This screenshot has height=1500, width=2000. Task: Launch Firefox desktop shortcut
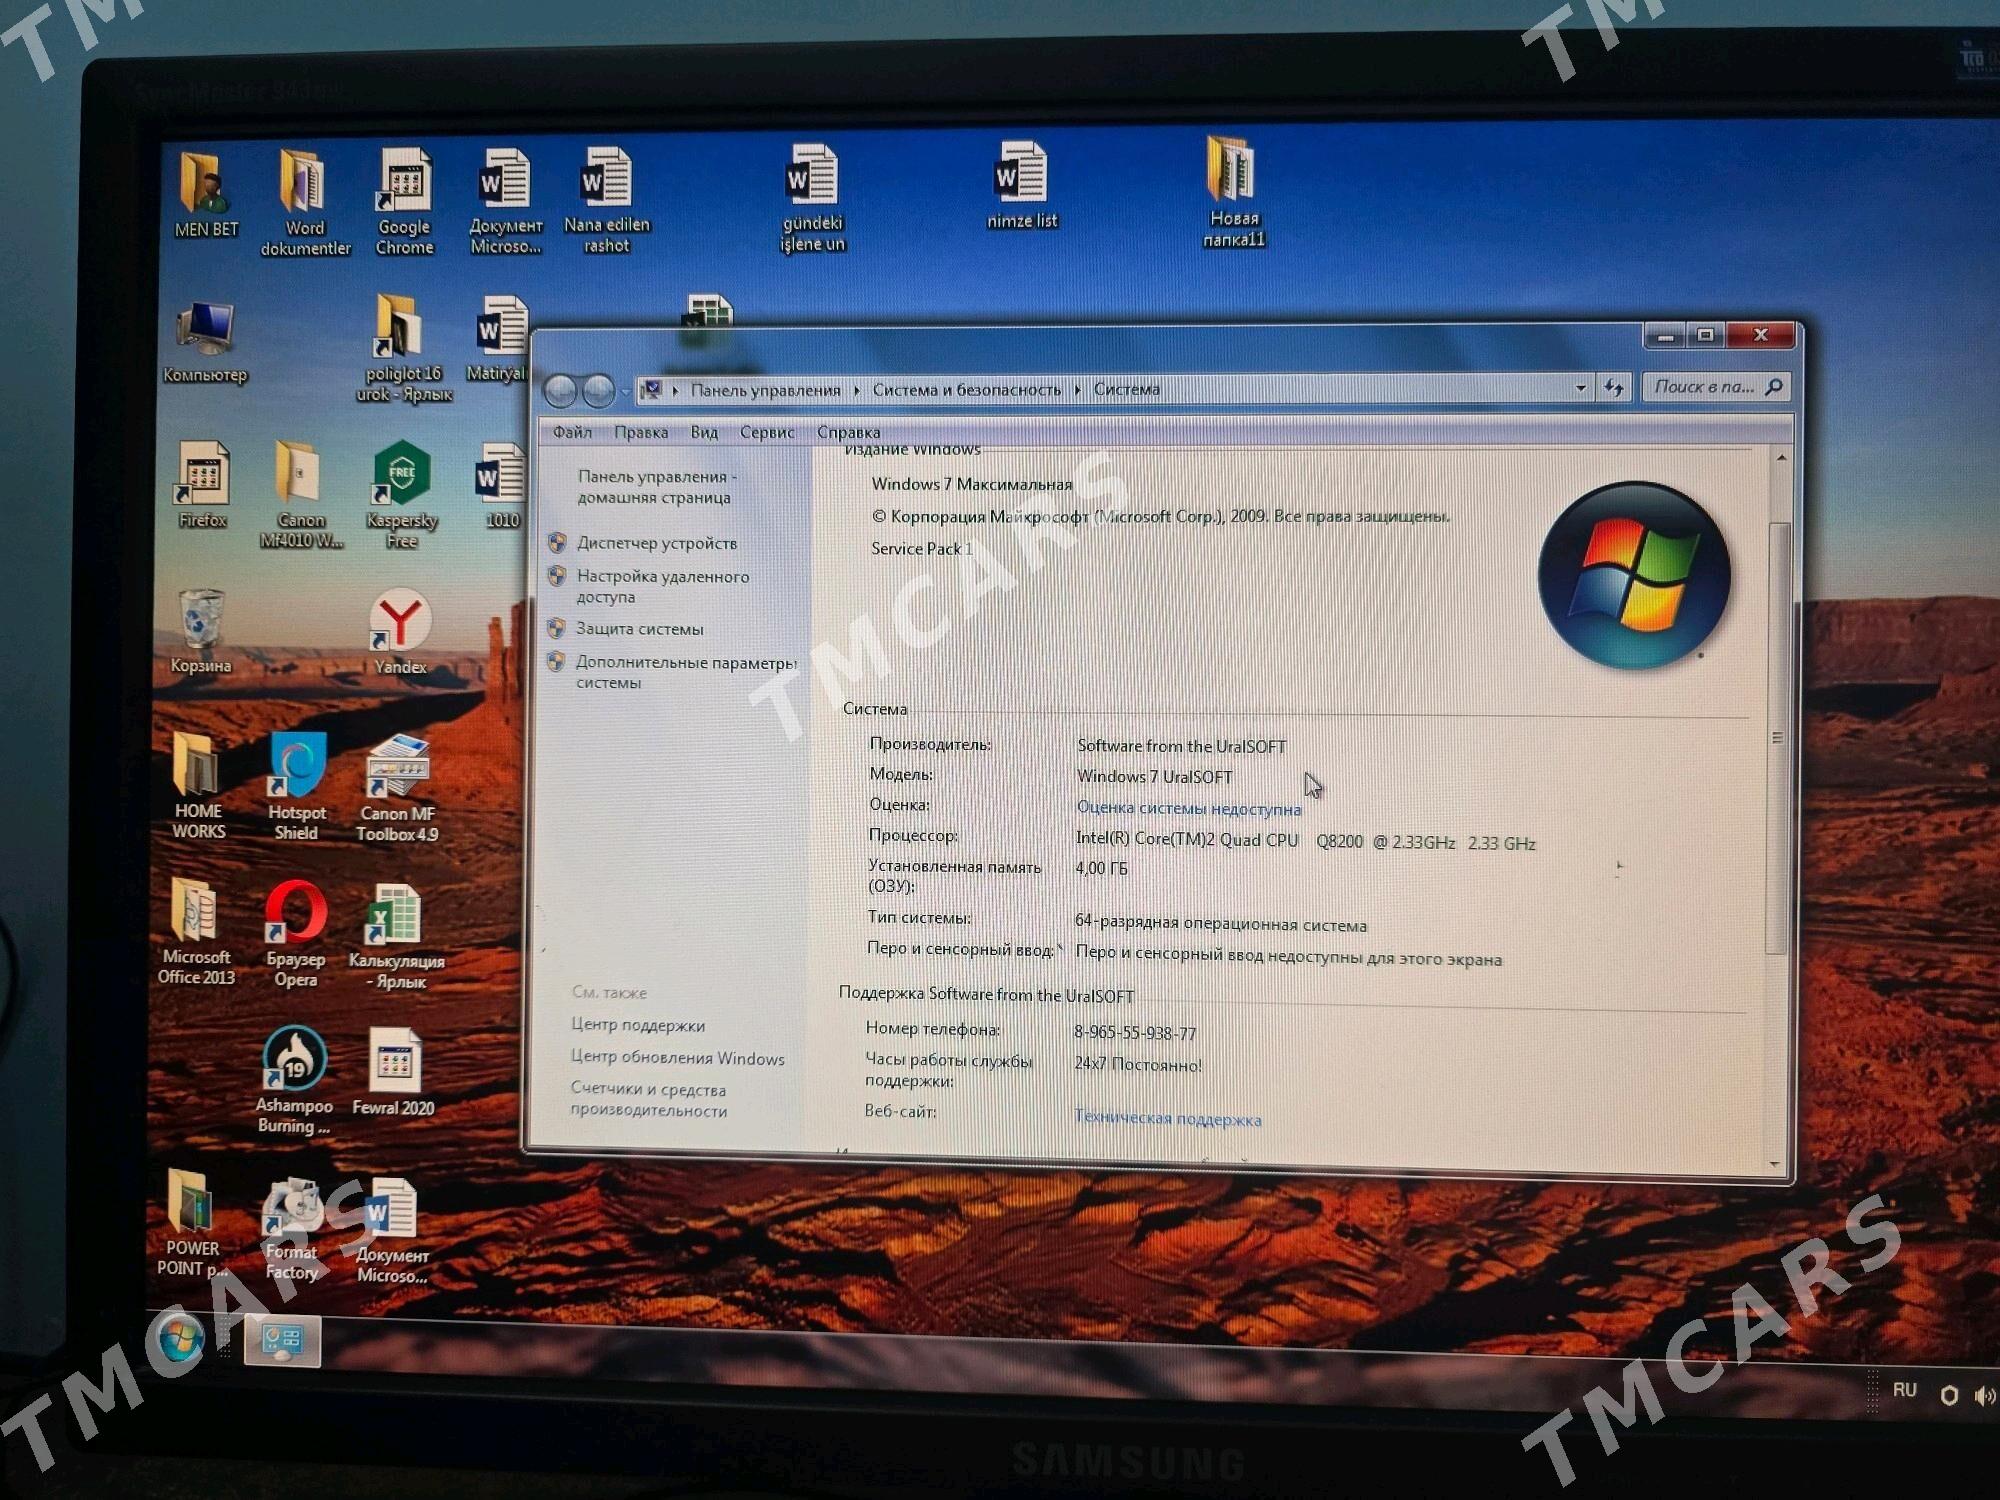[202, 484]
